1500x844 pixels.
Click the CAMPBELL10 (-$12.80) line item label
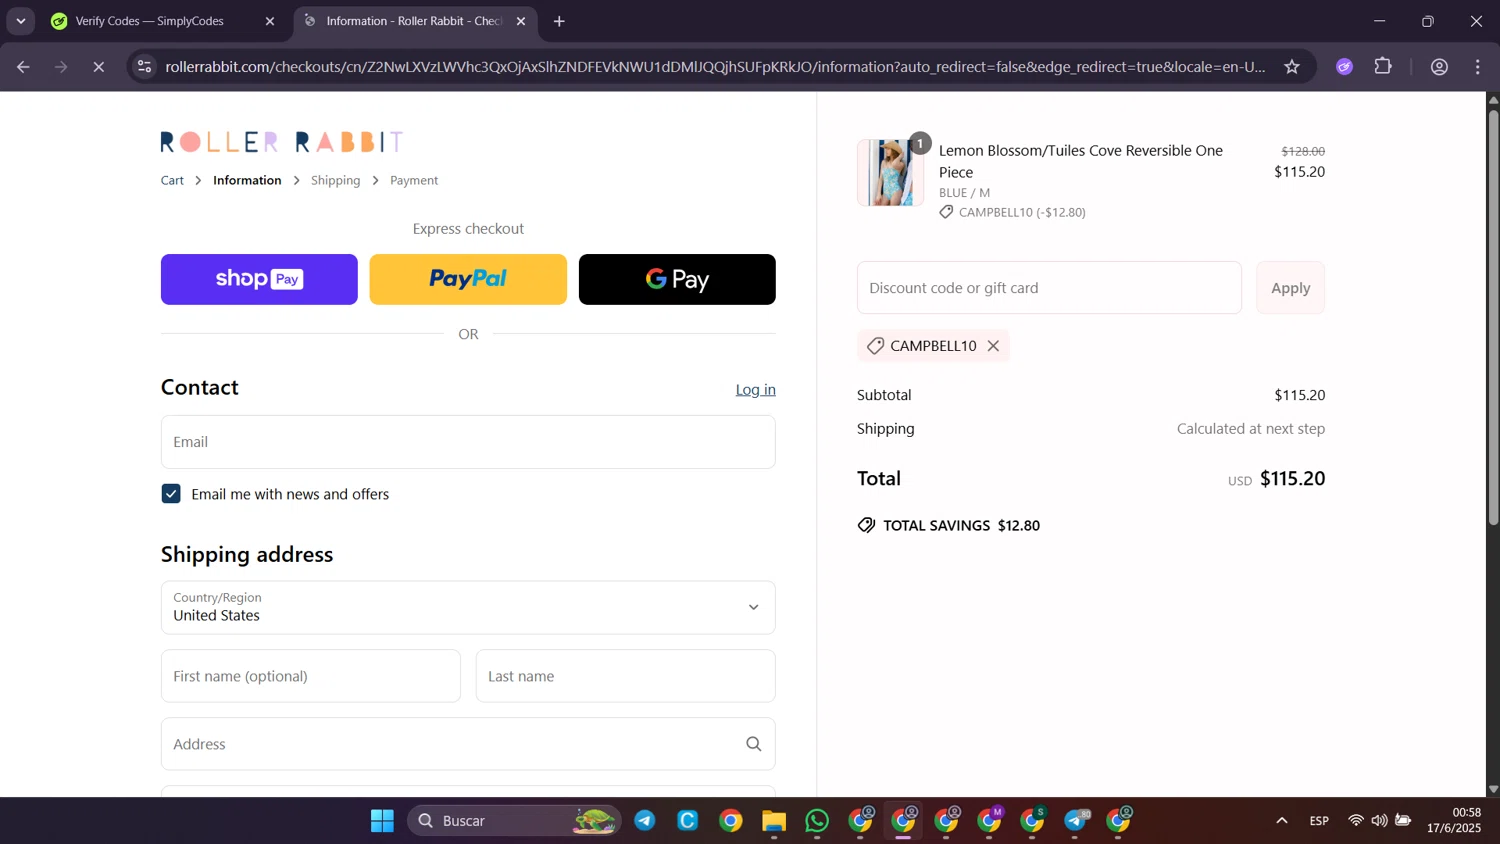1022,212
